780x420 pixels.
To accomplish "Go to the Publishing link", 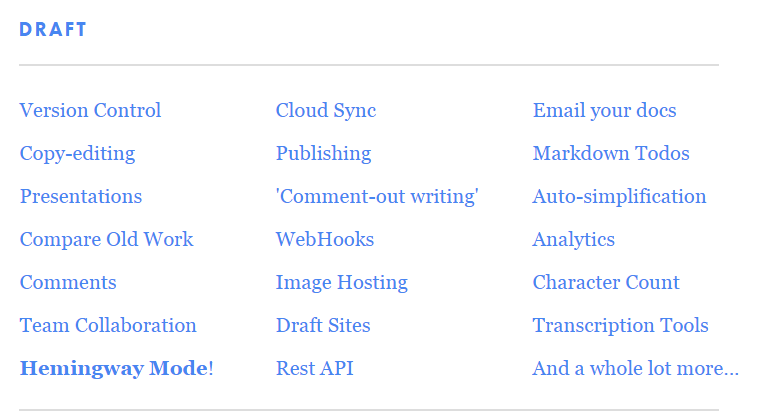I will tap(323, 154).
